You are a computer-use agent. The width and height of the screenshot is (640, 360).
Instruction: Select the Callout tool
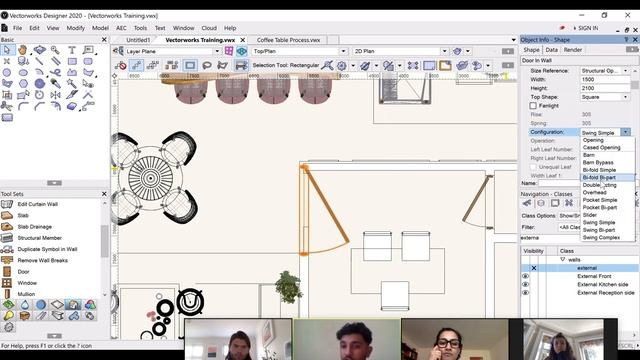click(x=88, y=50)
